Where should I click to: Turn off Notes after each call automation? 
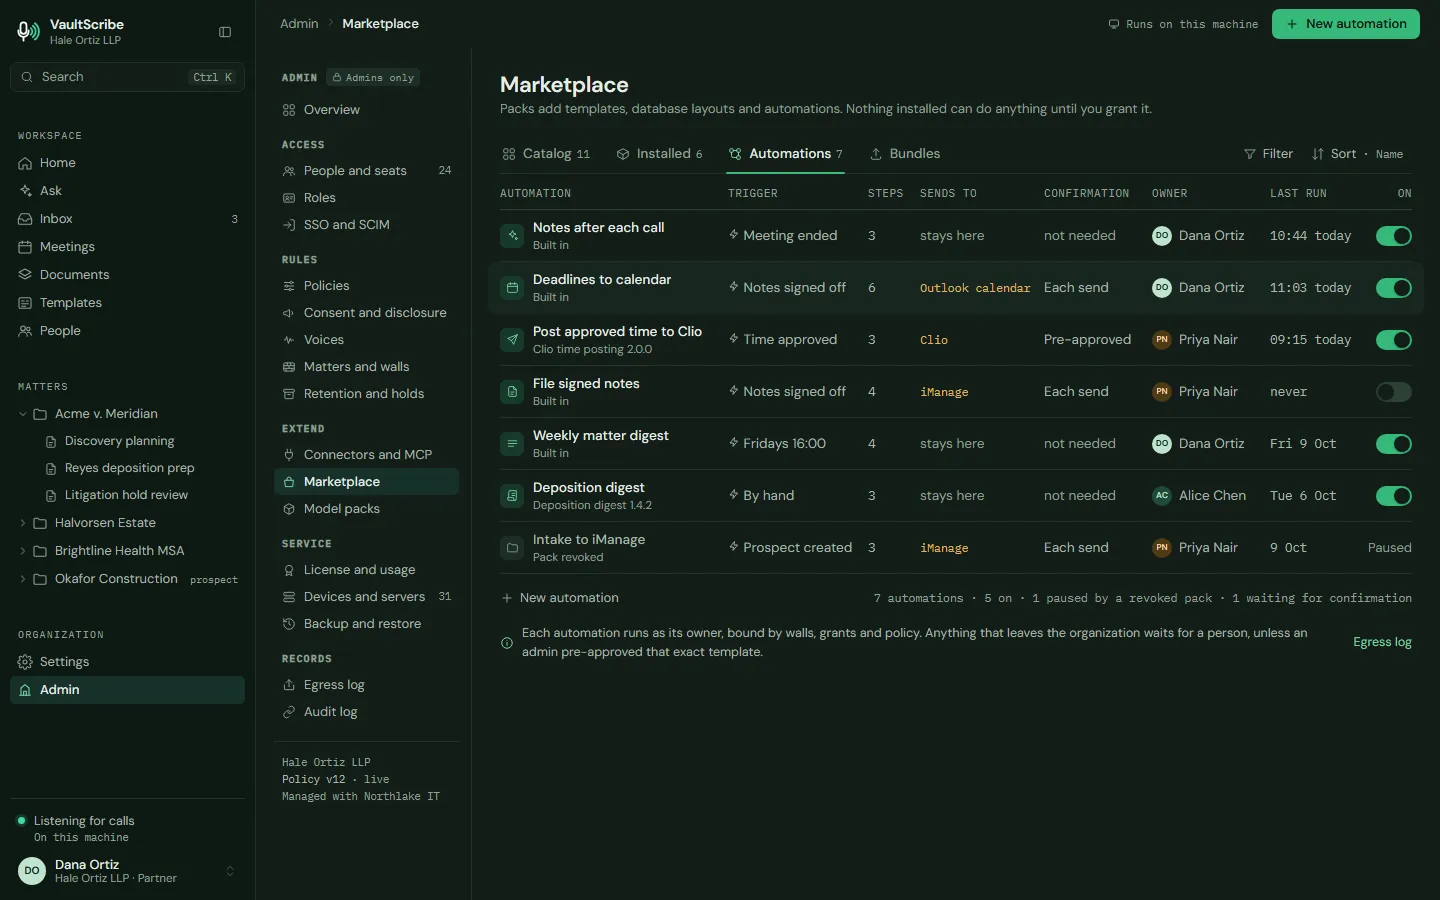coord(1394,236)
